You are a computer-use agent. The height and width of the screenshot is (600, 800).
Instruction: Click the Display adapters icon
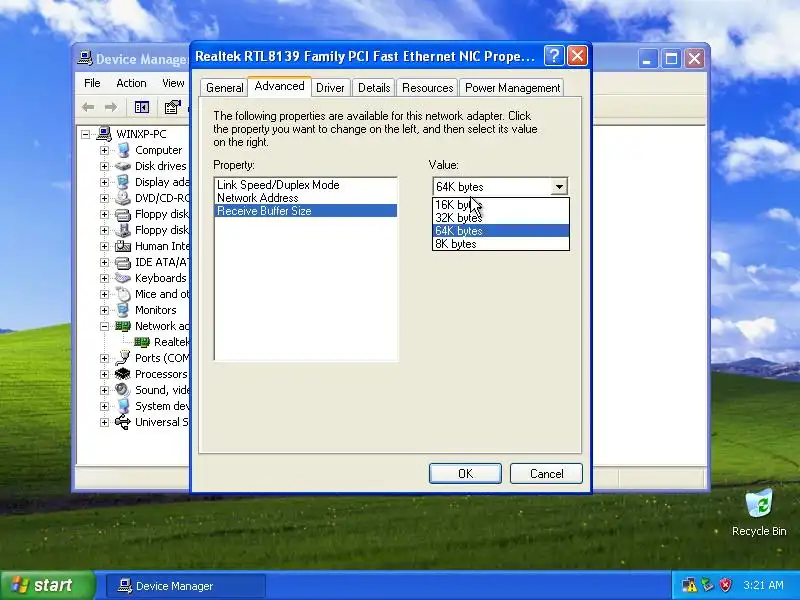[123, 182]
